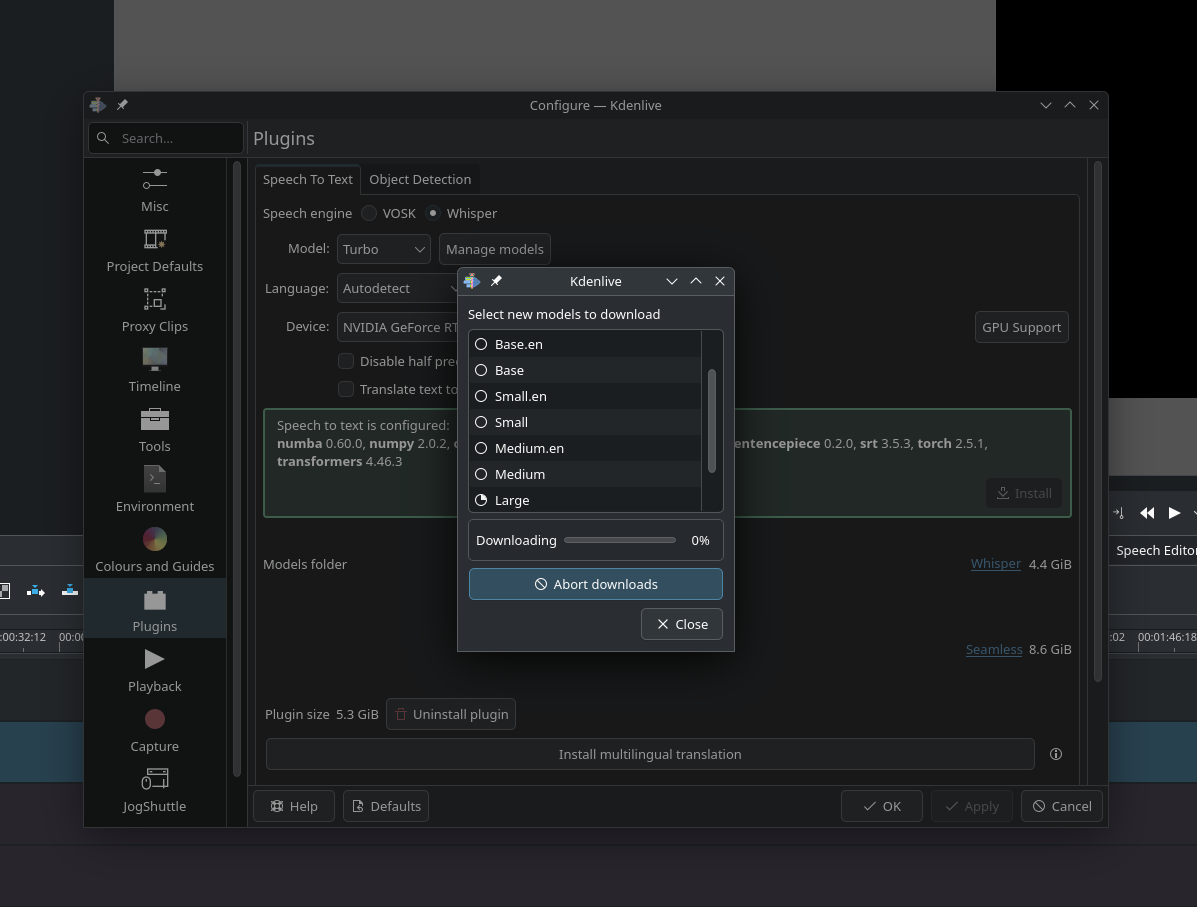
Task: Select the Small.en model
Action: (585, 396)
